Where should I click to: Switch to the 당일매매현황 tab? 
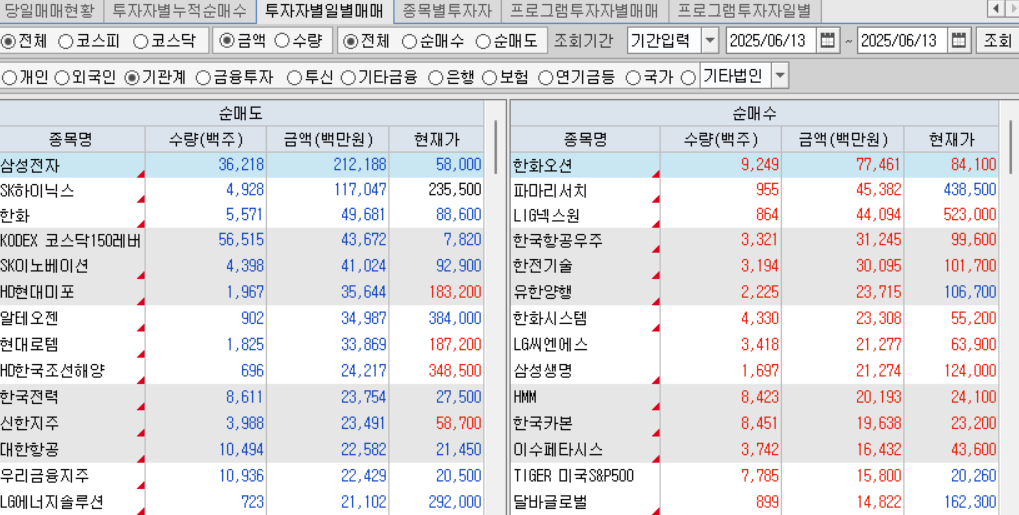tap(49, 10)
